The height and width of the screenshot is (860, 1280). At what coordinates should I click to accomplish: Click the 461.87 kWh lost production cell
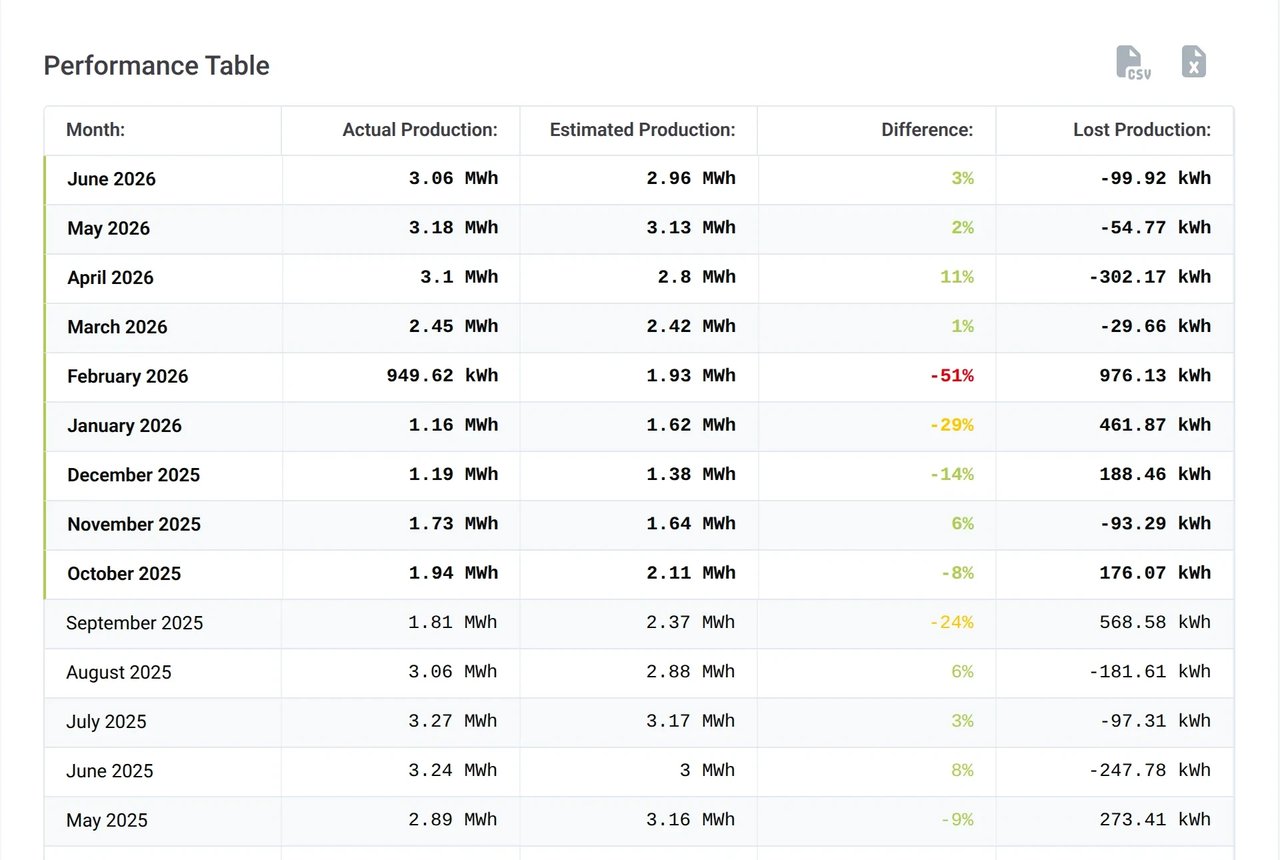pos(1155,425)
